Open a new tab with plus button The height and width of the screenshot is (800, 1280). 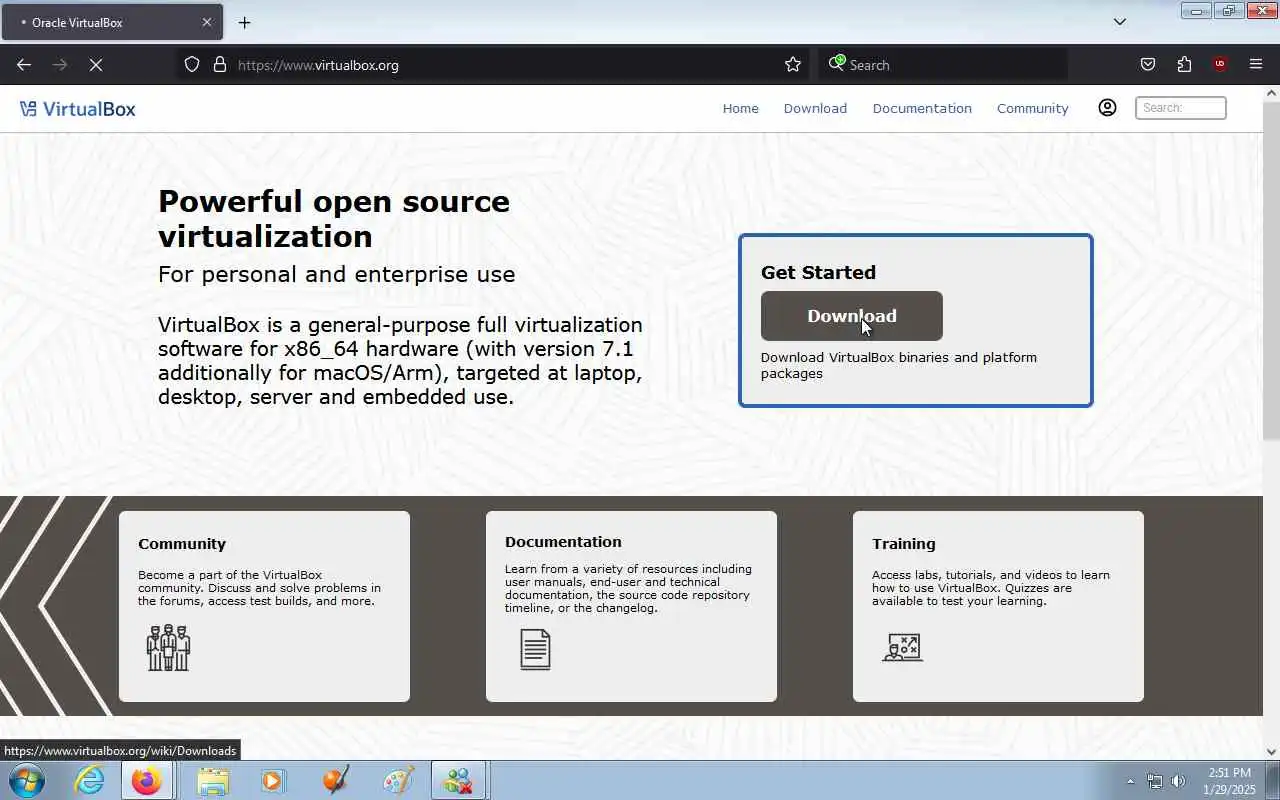[x=244, y=22]
